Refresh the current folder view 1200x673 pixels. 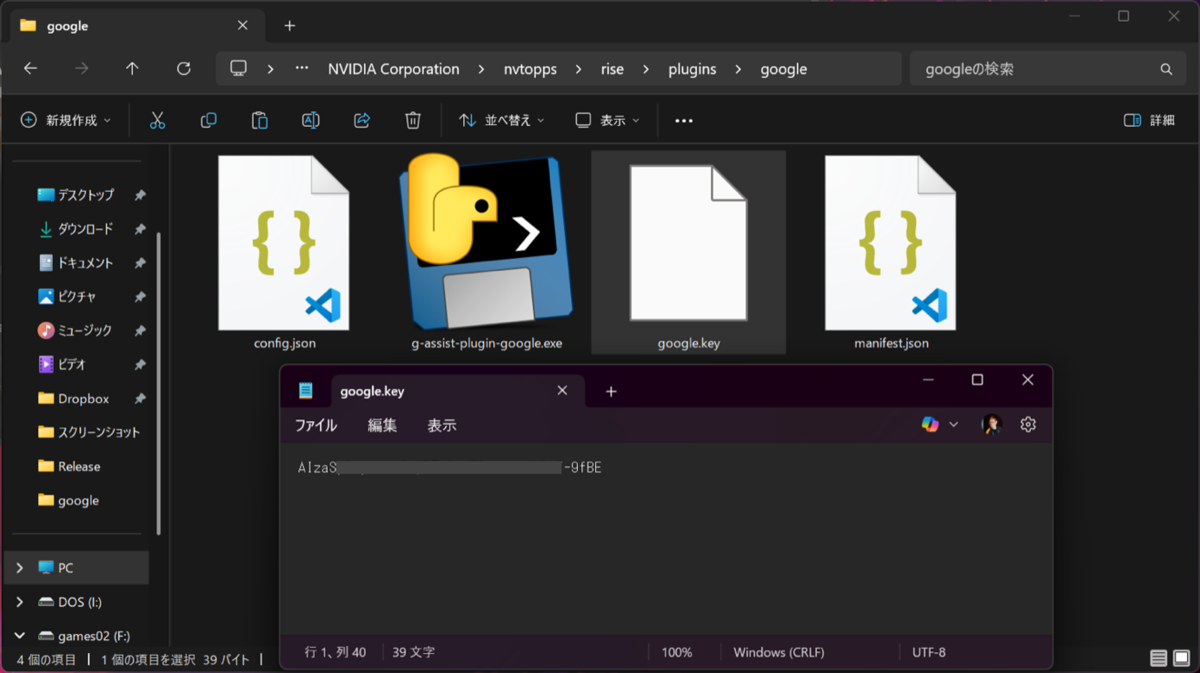point(183,69)
